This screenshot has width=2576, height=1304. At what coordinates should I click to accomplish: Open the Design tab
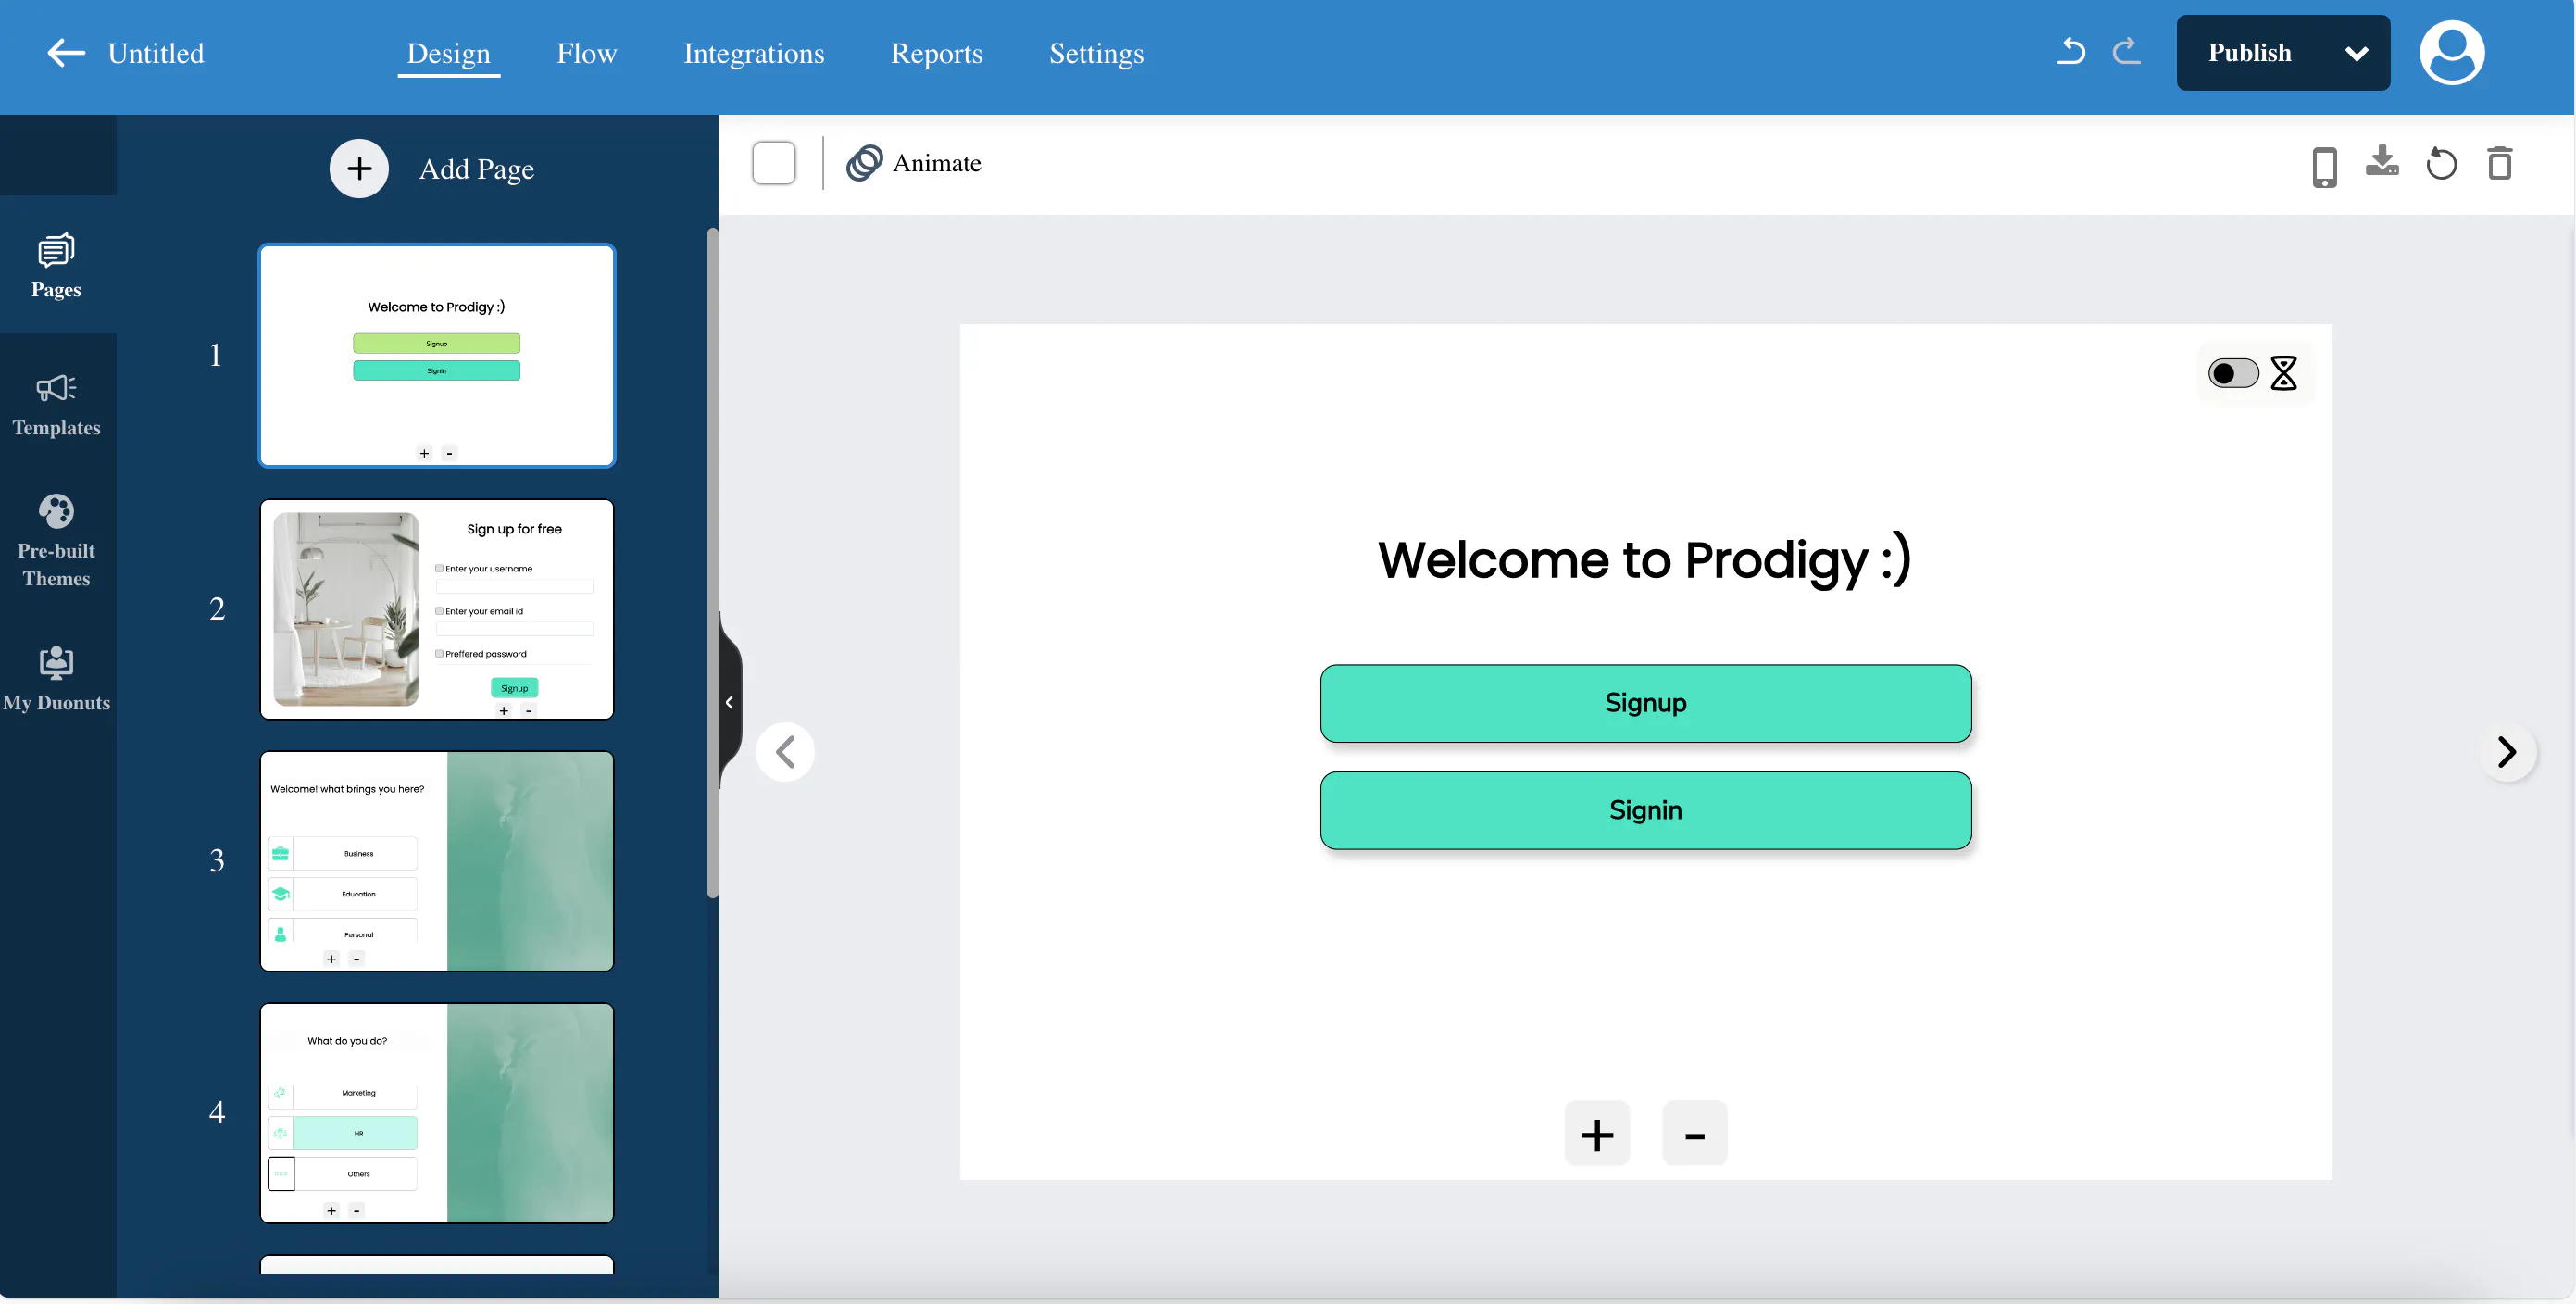pos(448,53)
